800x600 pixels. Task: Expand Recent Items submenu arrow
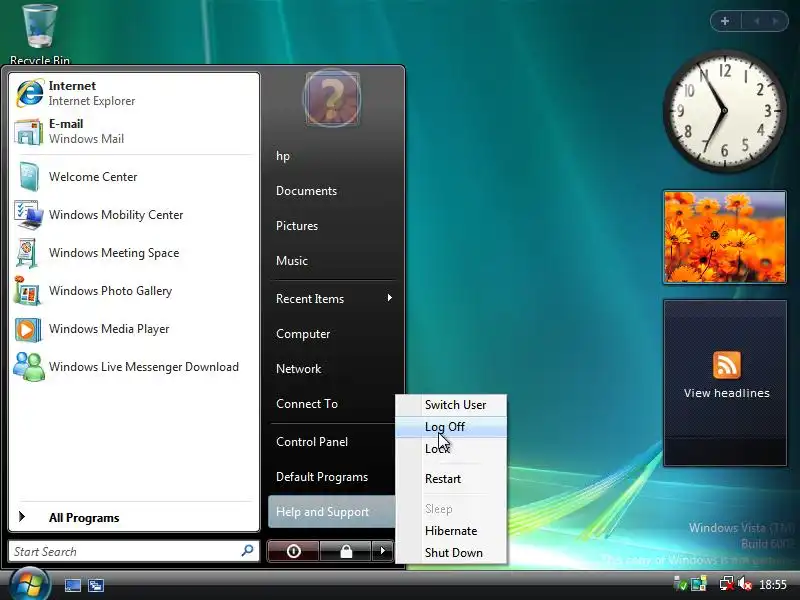pos(390,298)
